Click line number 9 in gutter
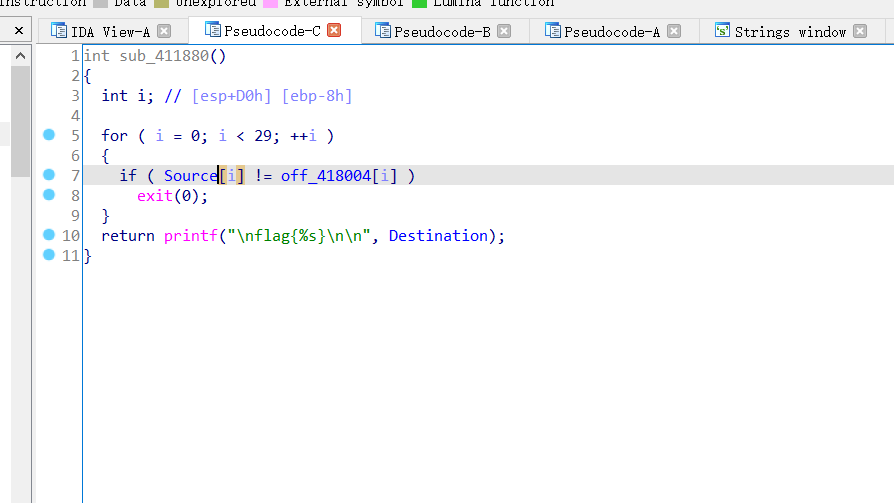This screenshot has height=503, width=894. (75, 216)
